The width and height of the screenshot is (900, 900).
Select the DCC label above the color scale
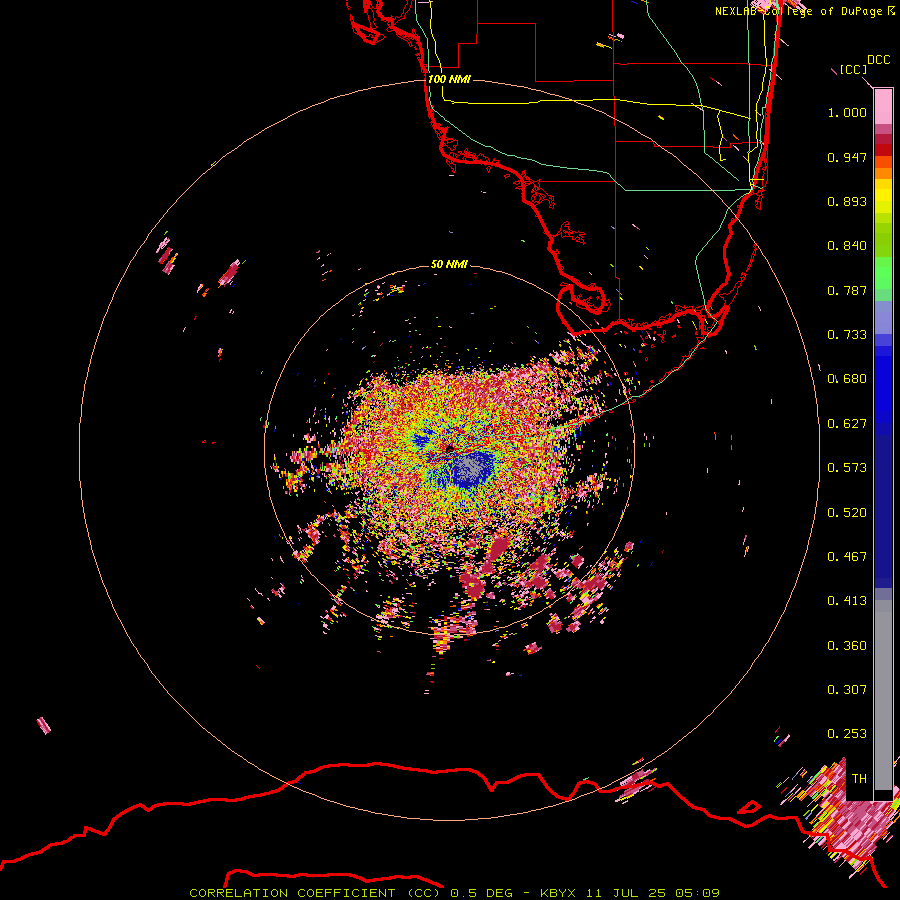tap(878, 60)
